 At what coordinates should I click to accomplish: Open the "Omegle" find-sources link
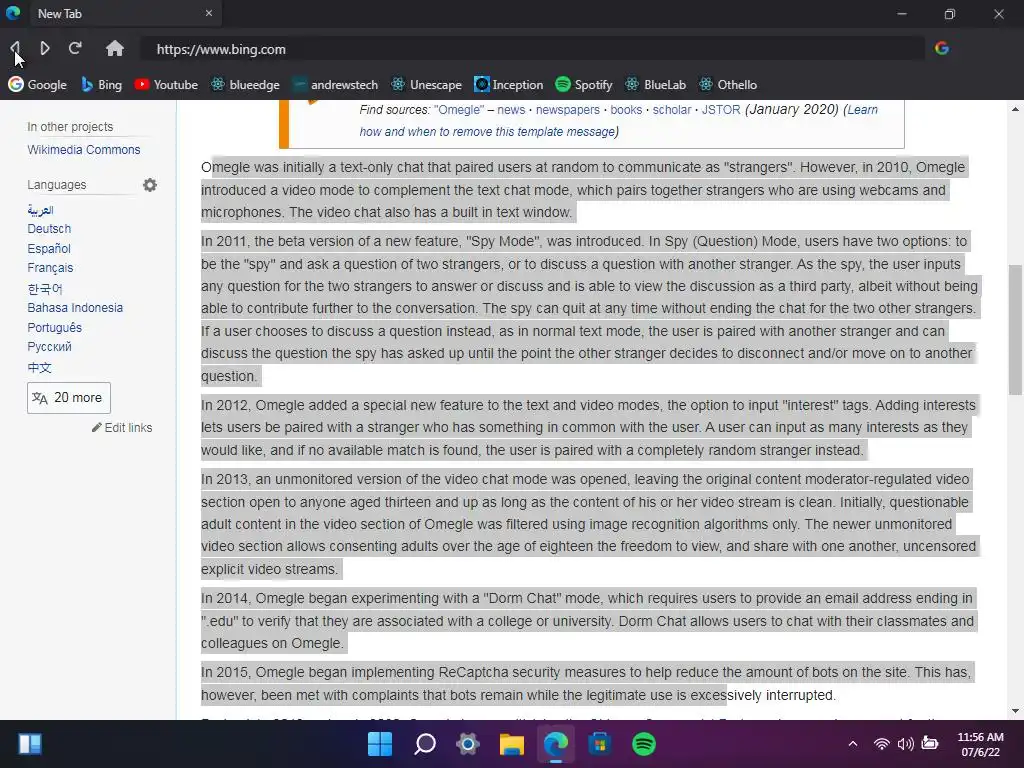pos(459,110)
